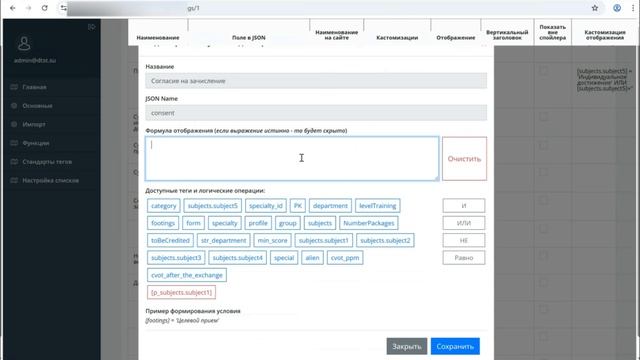This screenshot has width=640, height=360.
Task: Click the Вертикальный заголовок column header
Action: (x=507, y=35)
